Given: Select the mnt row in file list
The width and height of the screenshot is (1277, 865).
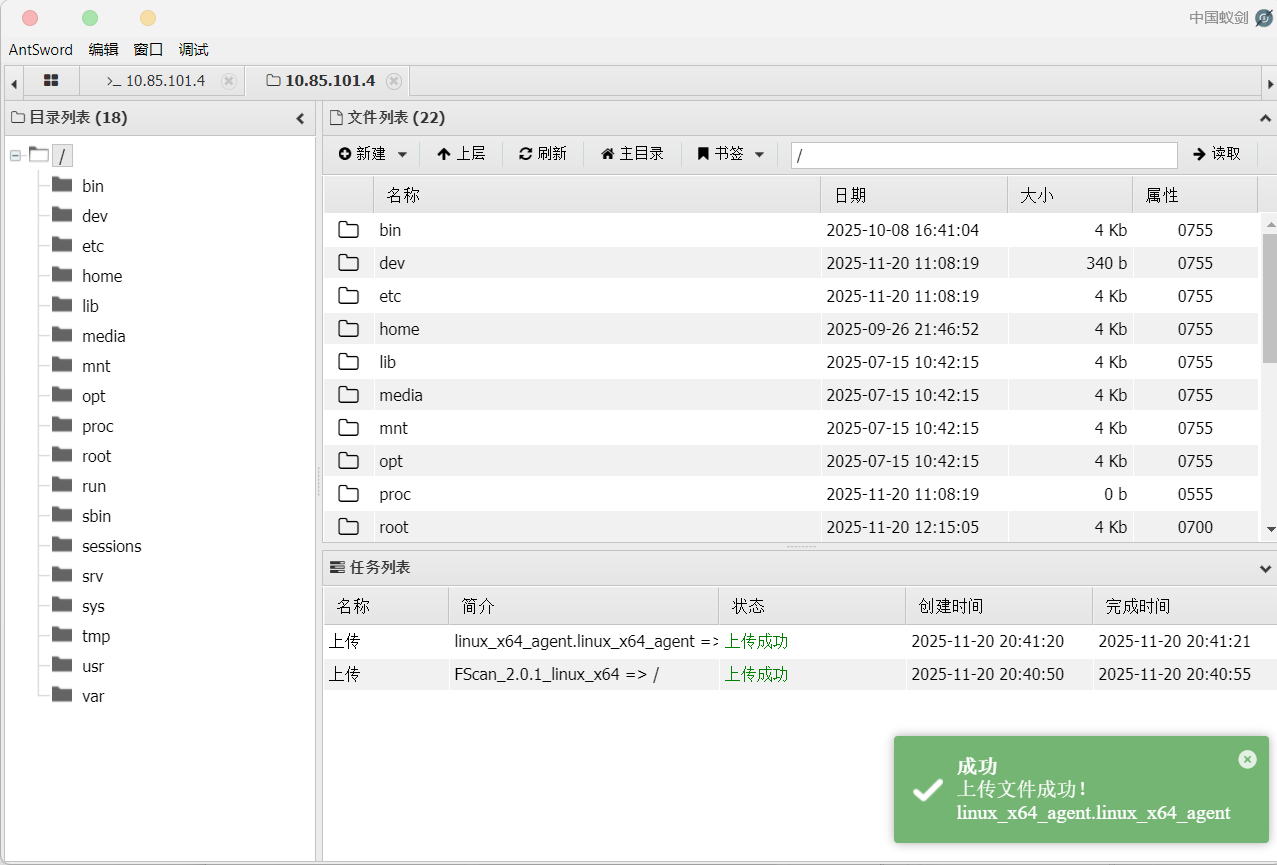Looking at the screenshot, I should 790,428.
